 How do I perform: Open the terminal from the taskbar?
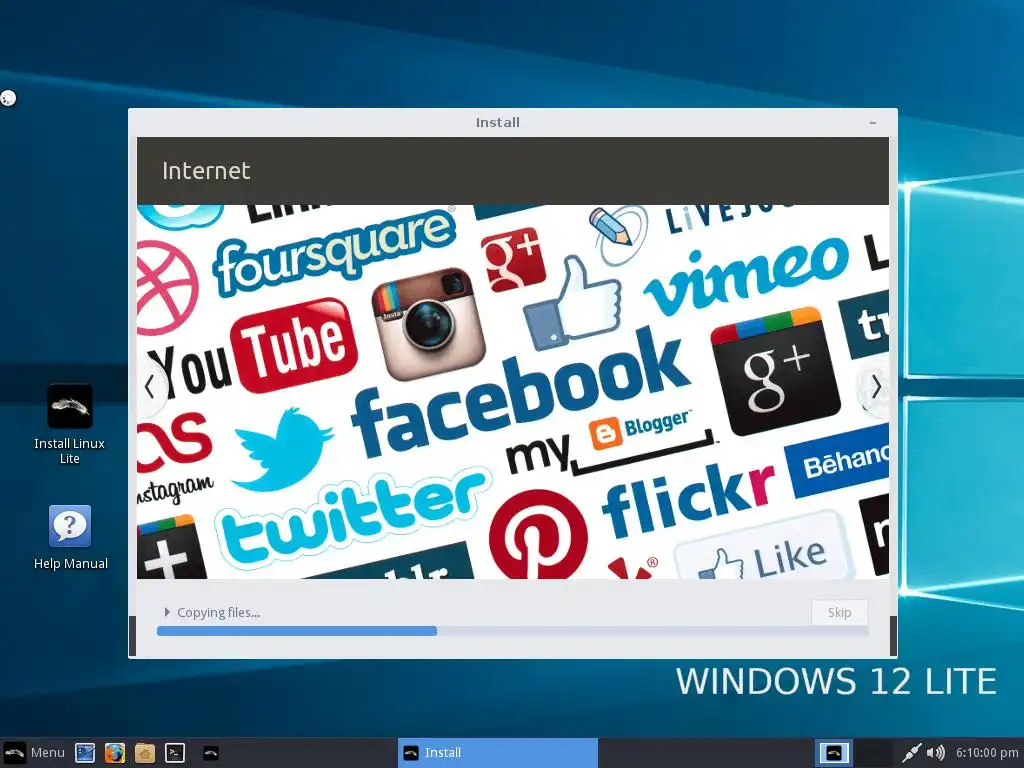click(174, 753)
